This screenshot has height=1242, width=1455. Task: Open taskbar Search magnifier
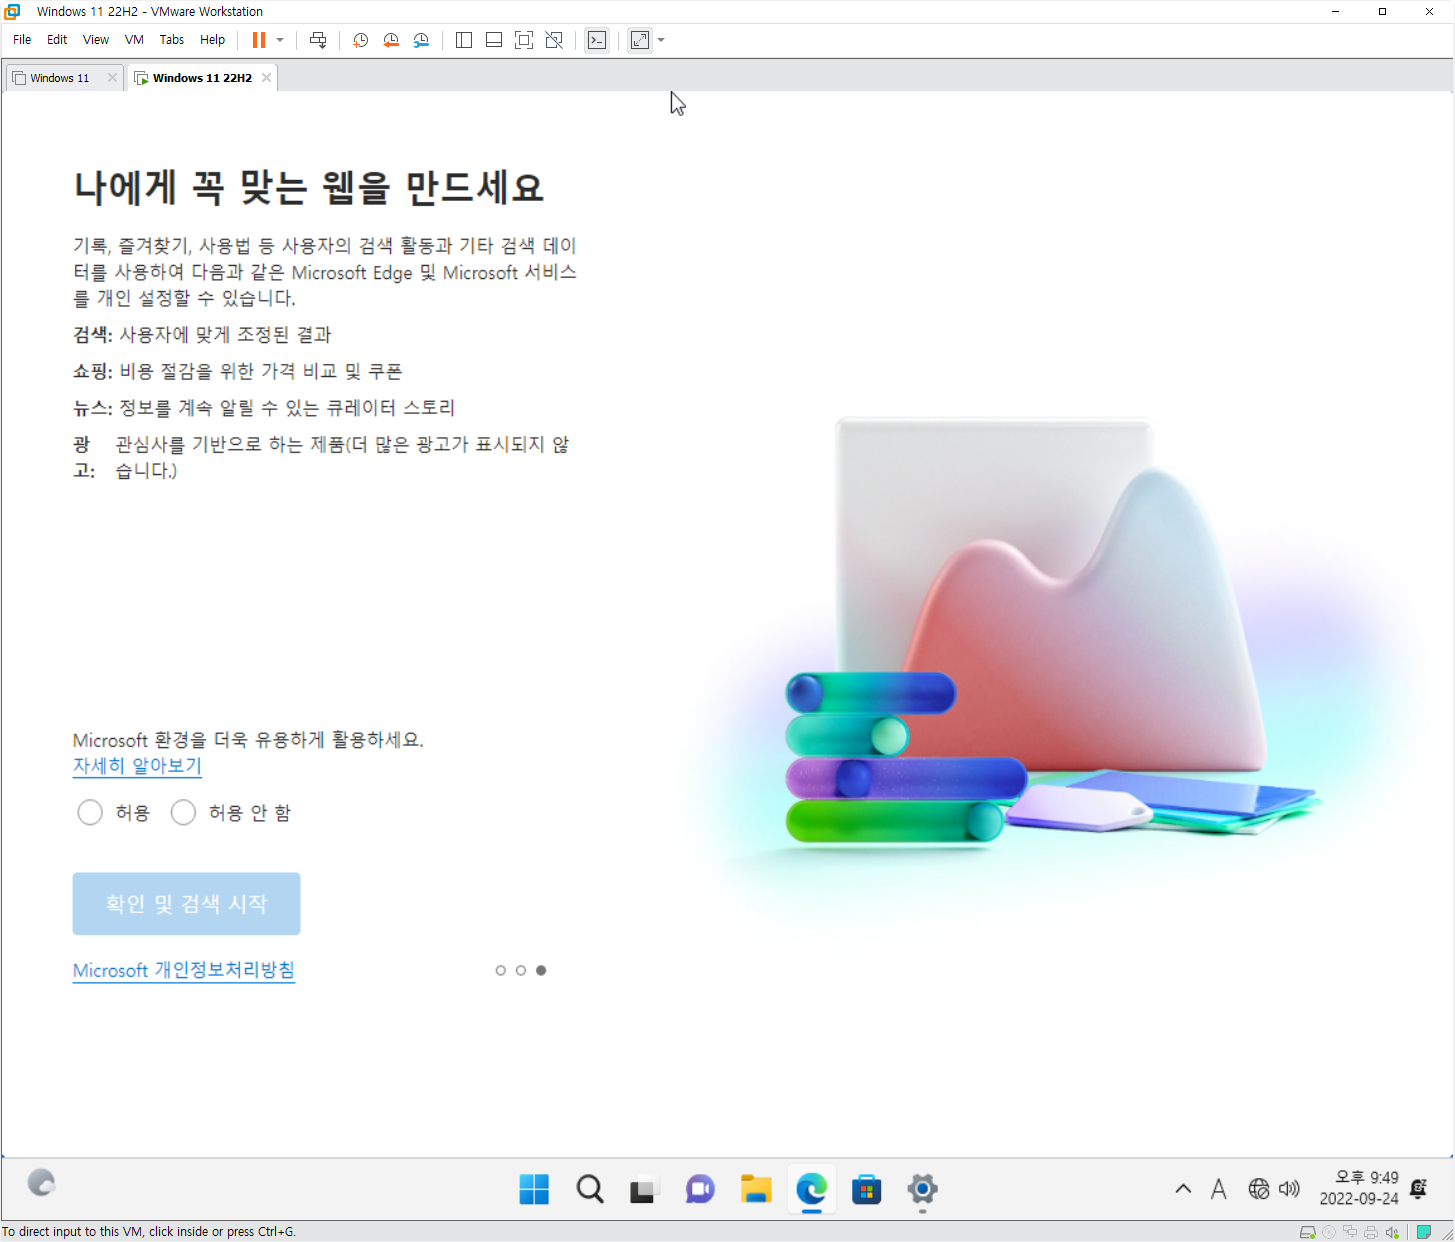[590, 1189]
